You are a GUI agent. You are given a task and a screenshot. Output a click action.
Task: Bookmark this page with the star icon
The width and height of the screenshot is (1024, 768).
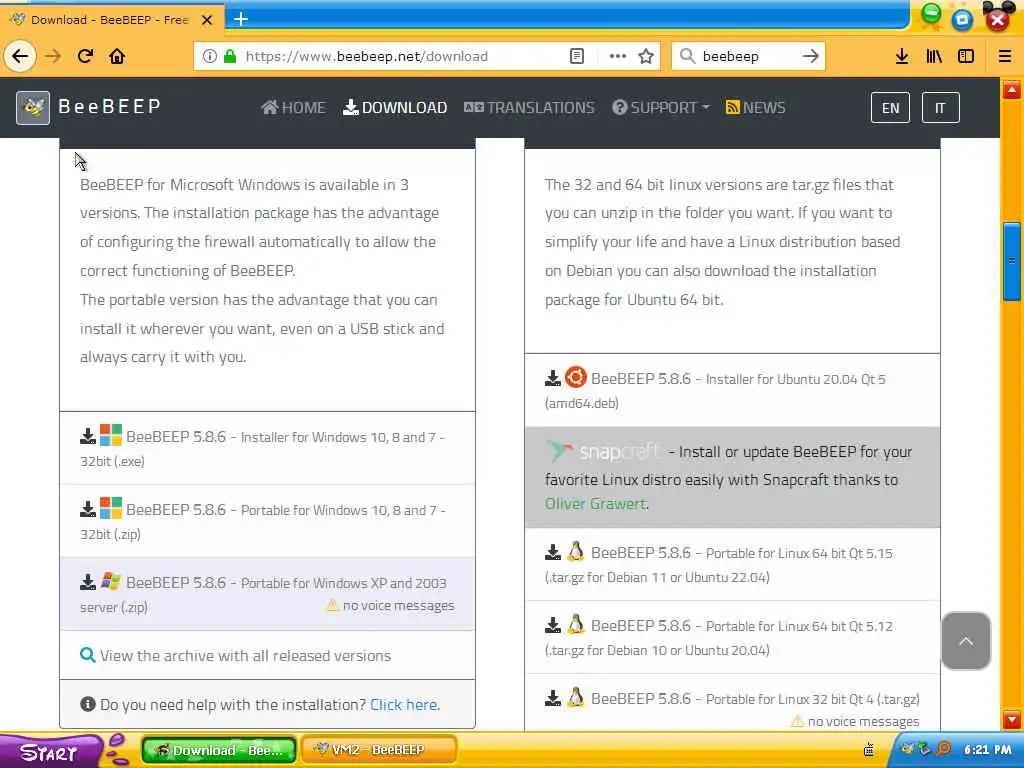coord(646,56)
